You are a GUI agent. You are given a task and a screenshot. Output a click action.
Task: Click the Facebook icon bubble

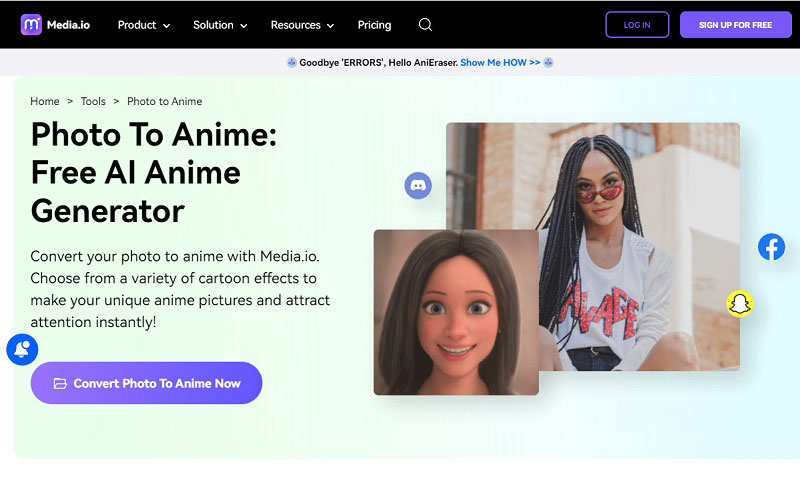click(771, 247)
